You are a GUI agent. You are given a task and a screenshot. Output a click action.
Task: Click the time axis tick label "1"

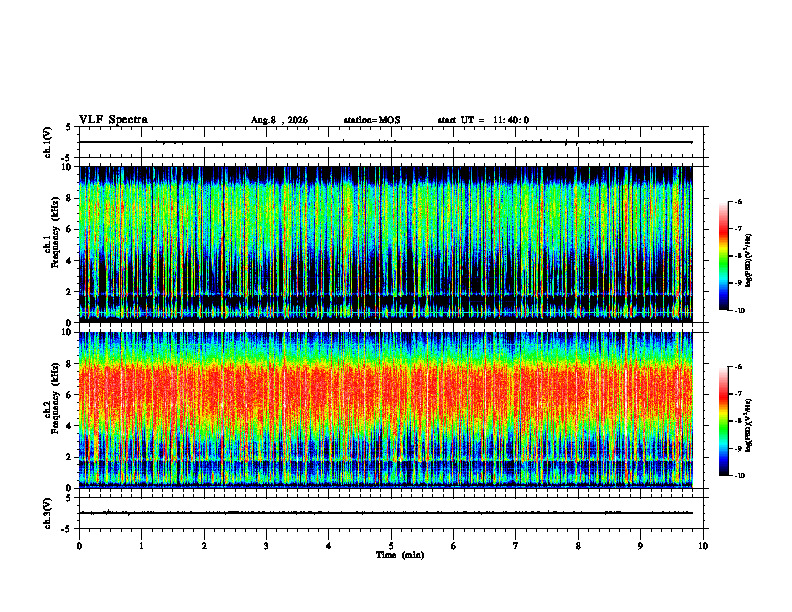(x=141, y=546)
